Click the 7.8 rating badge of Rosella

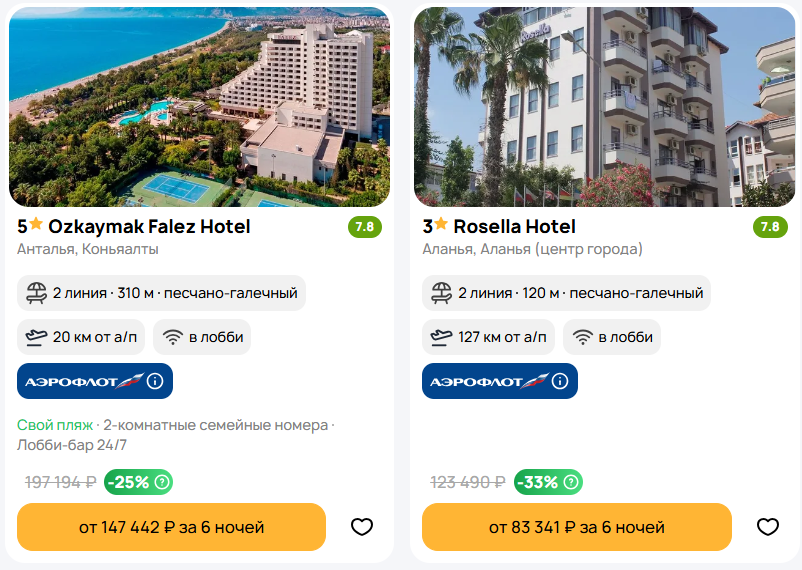(x=770, y=227)
